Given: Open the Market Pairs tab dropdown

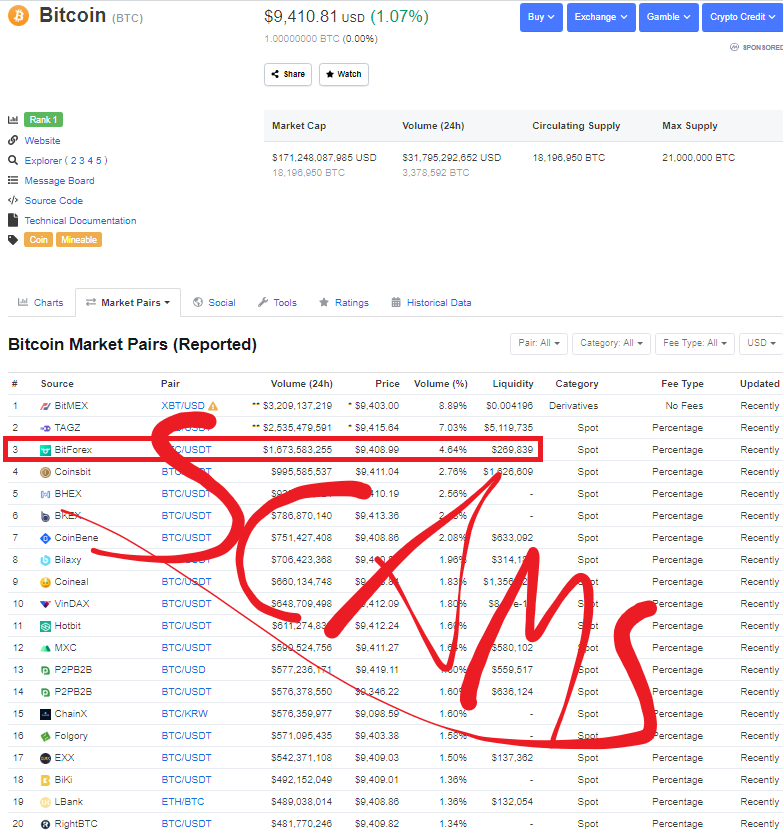Looking at the screenshot, I should click(x=128, y=303).
